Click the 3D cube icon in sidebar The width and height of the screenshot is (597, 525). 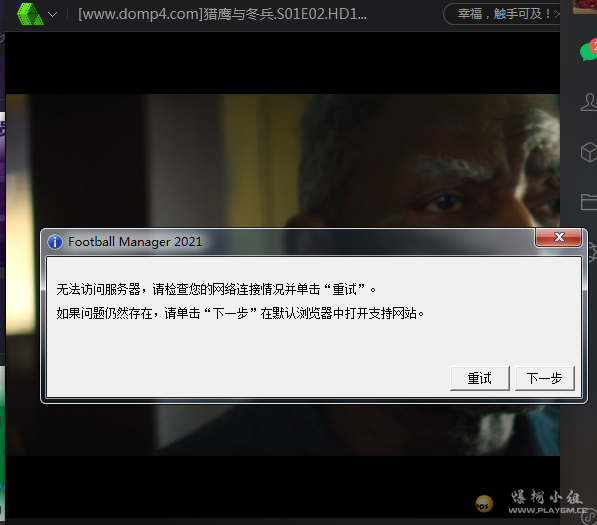pyautogui.click(x=589, y=152)
